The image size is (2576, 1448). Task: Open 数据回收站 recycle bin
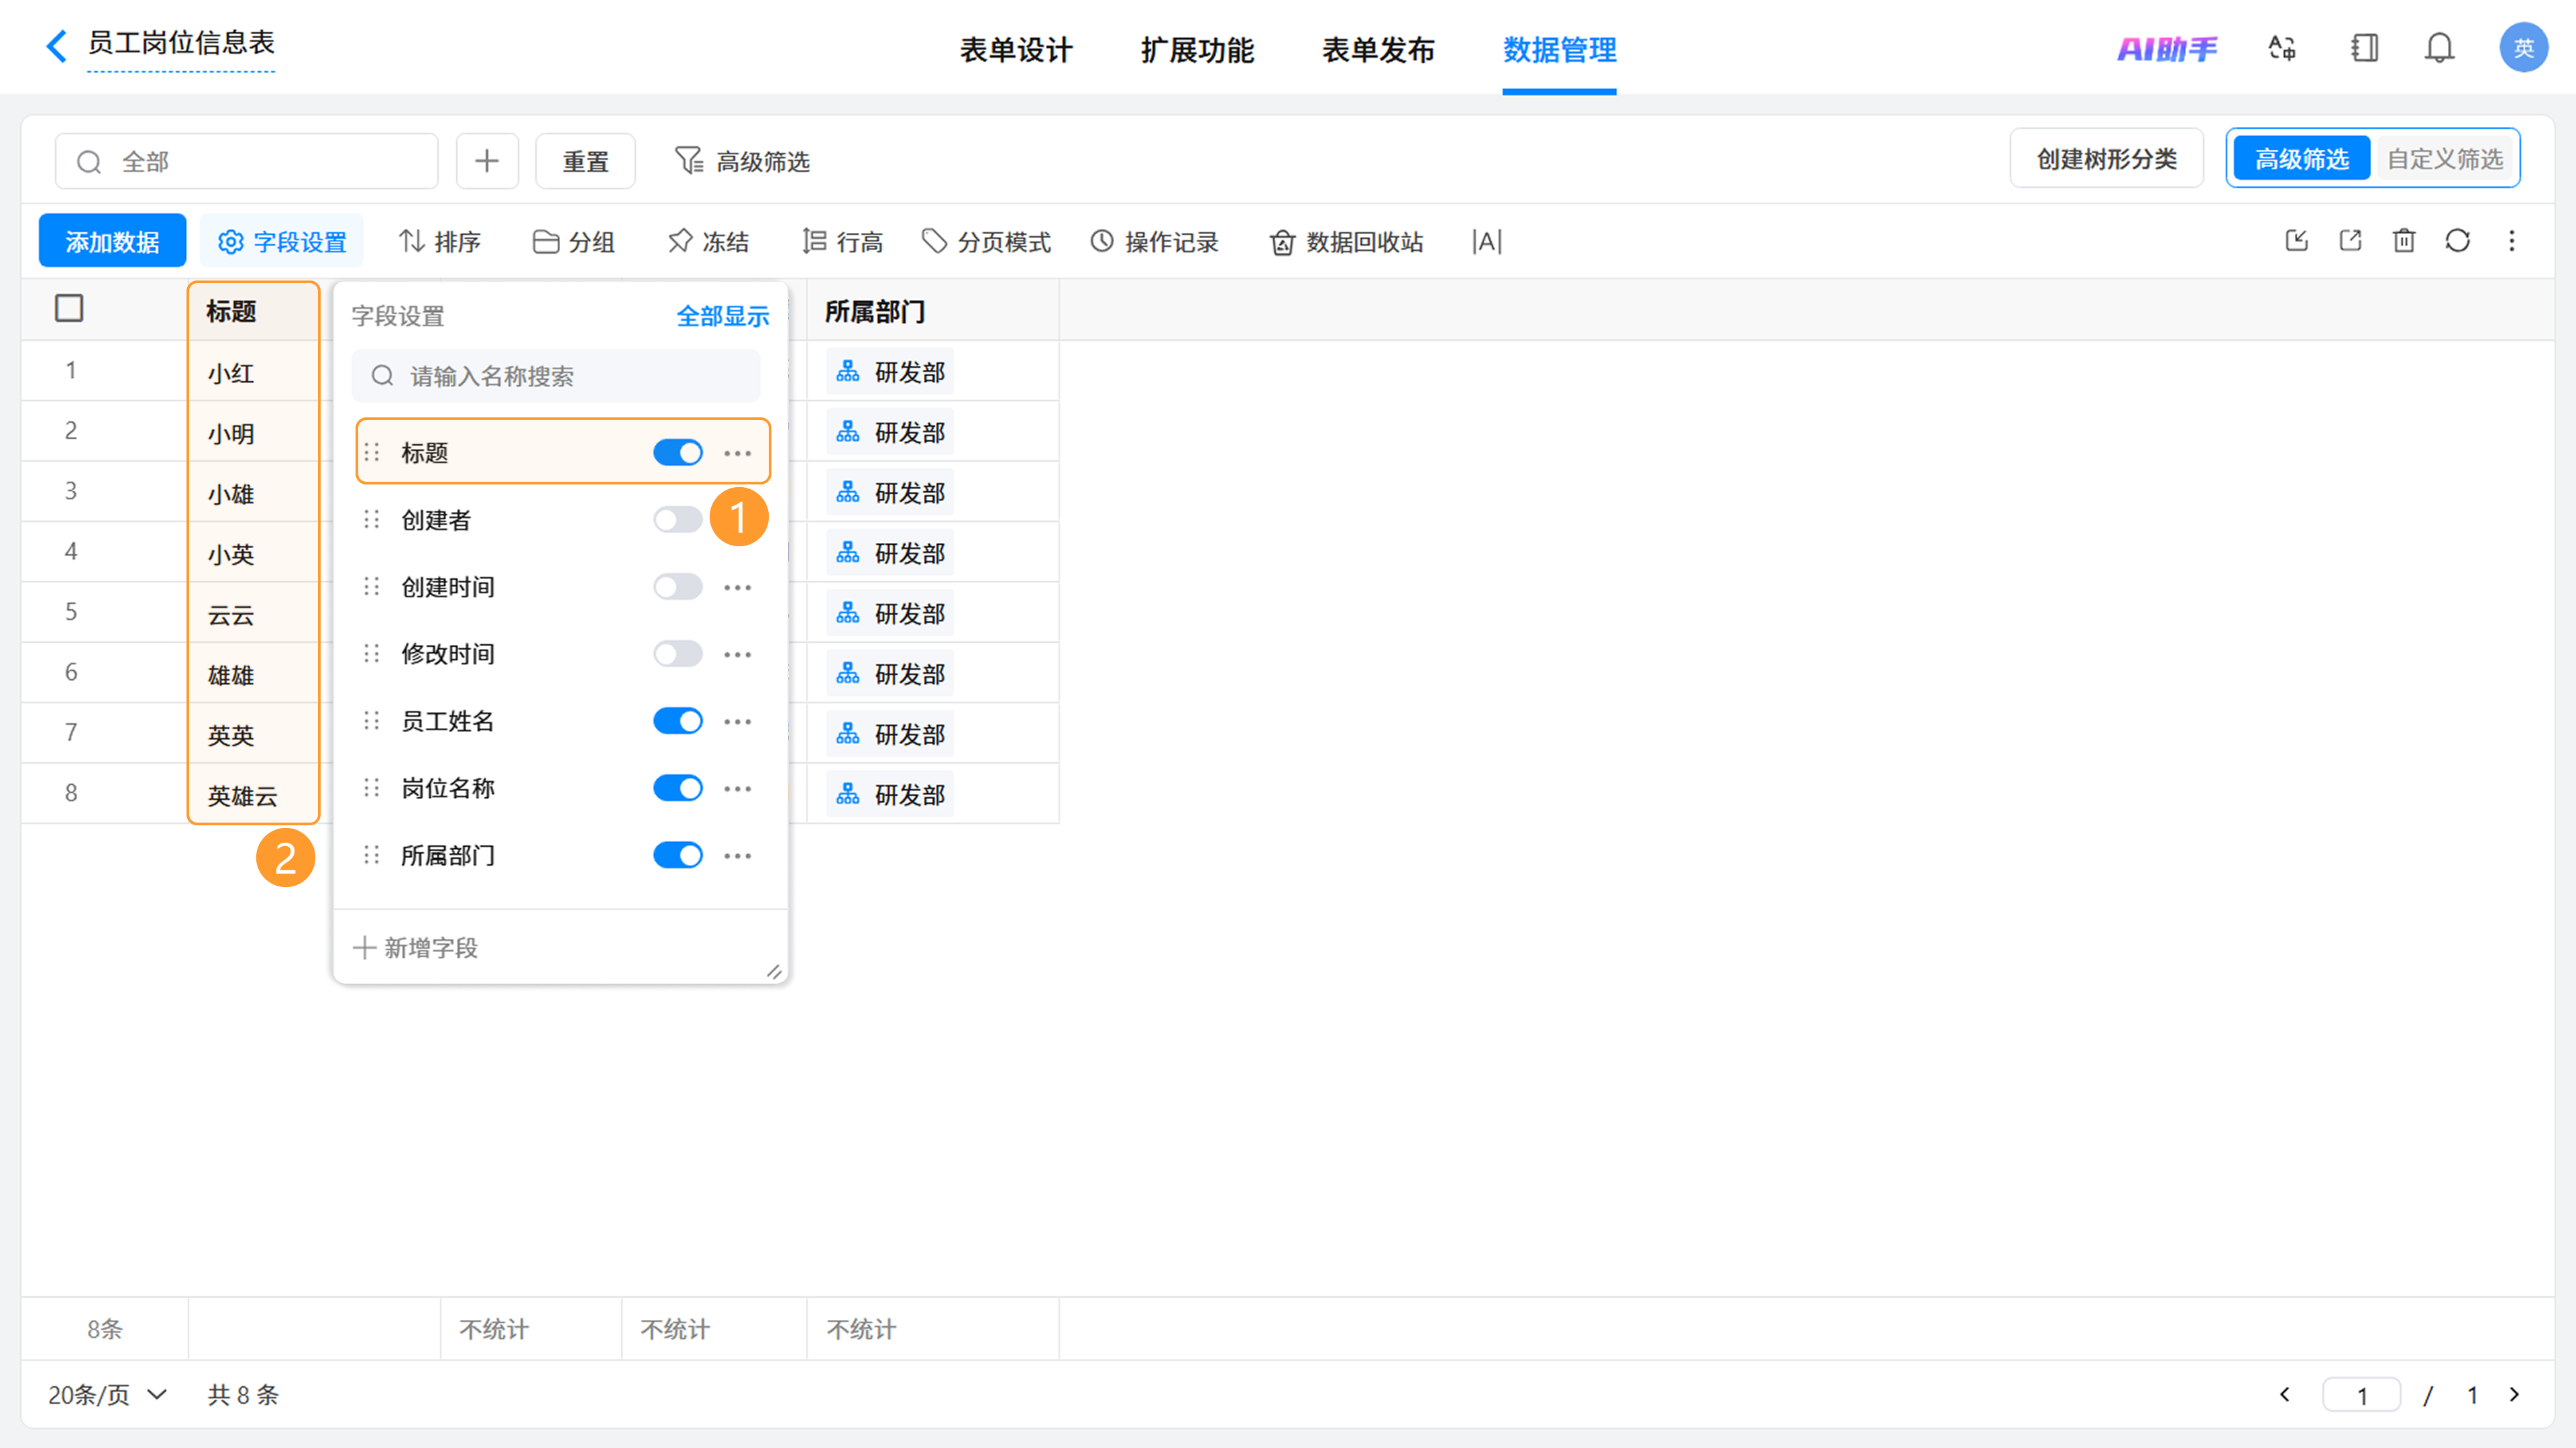tap(1346, 241)
